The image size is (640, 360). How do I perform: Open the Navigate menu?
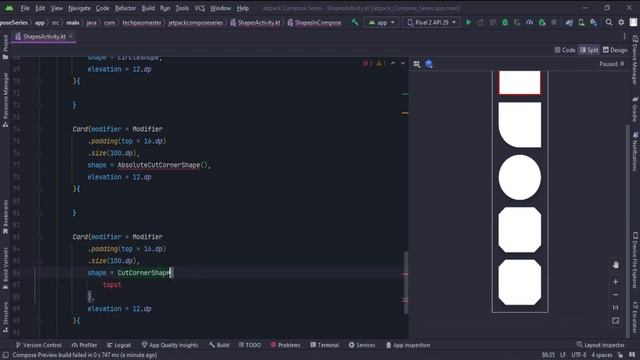point(79,8)
